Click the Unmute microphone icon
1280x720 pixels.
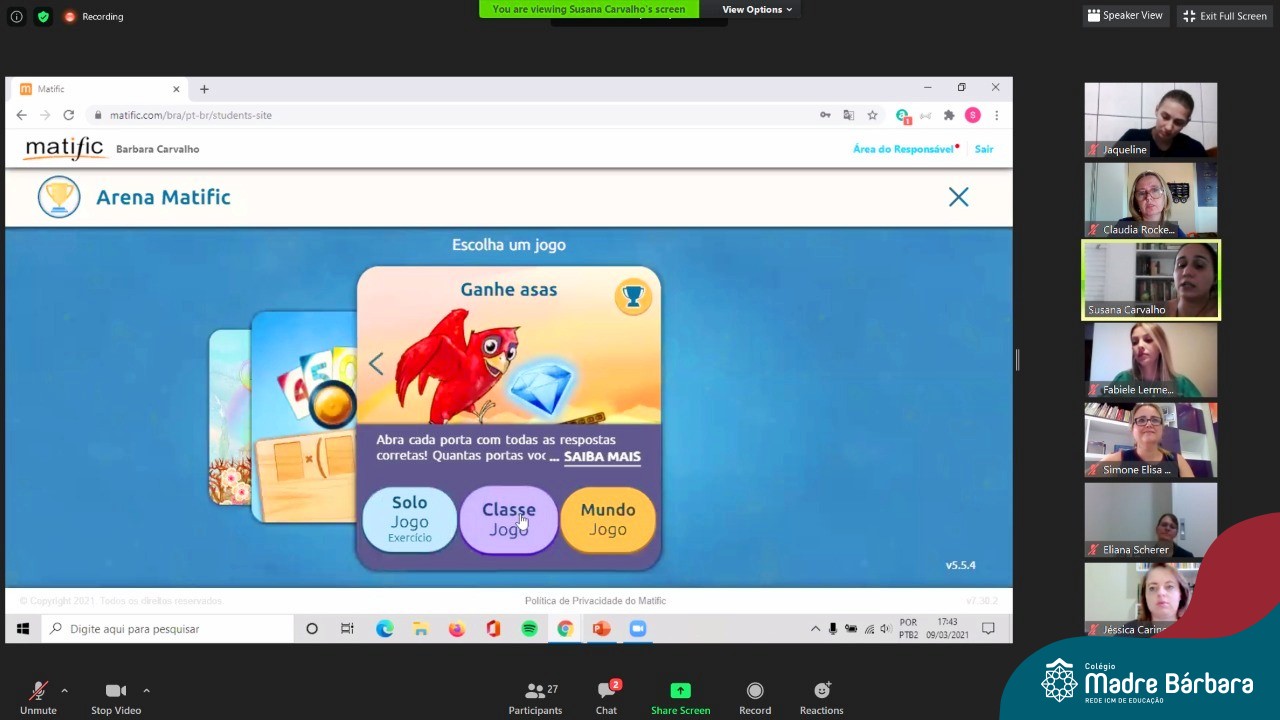pyautogui.click(x=38, y=691)
